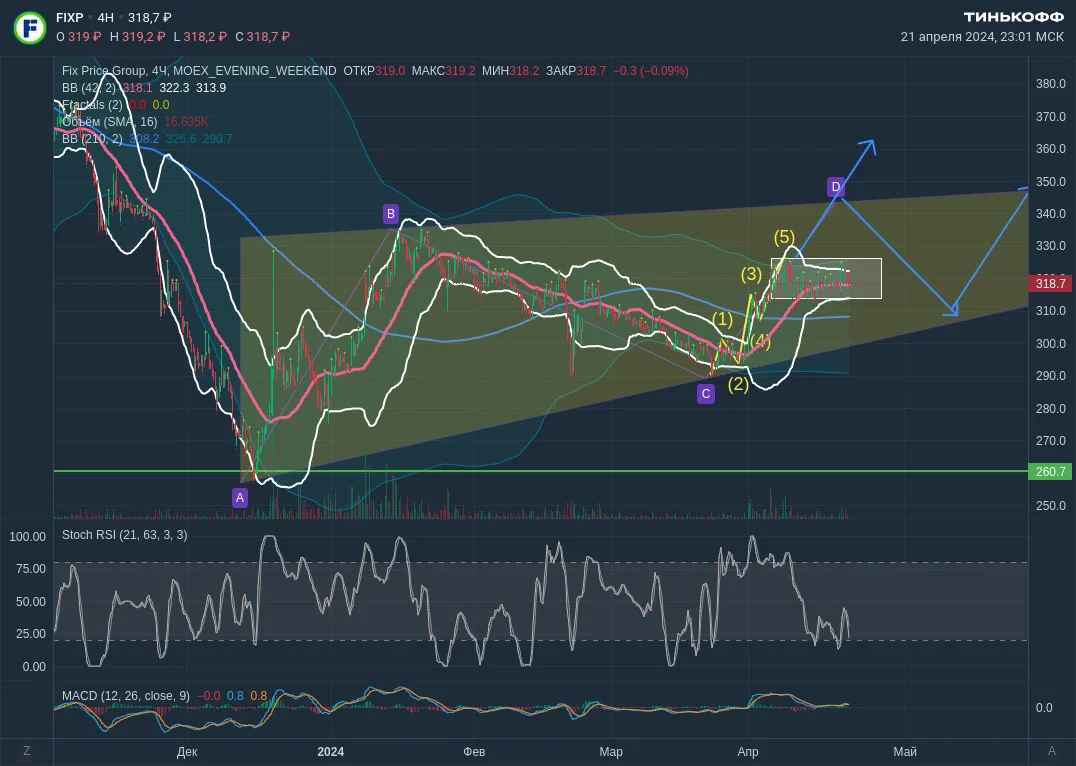
Task: Click the green circular FIXP logo
Action: [30, 27]
